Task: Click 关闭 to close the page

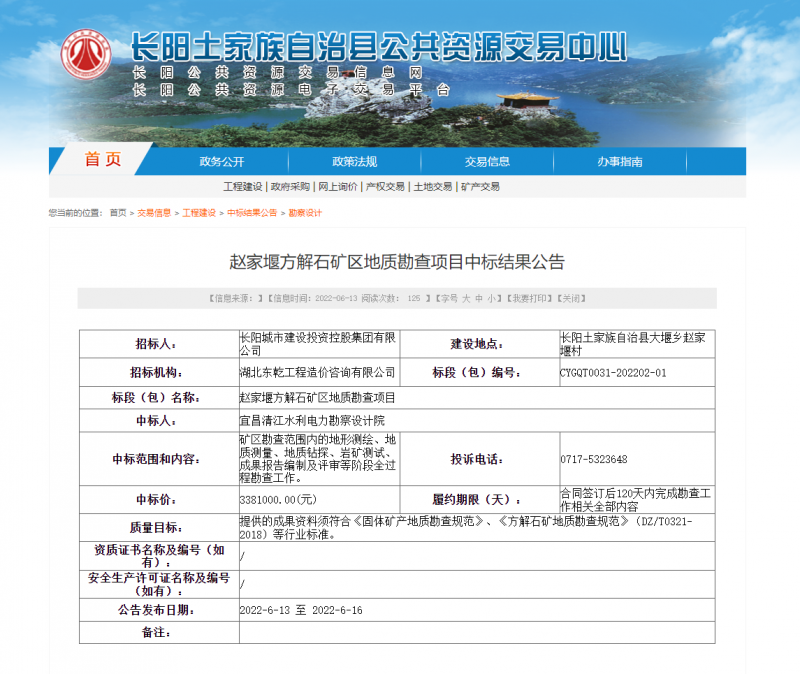Action: point(571,298)
